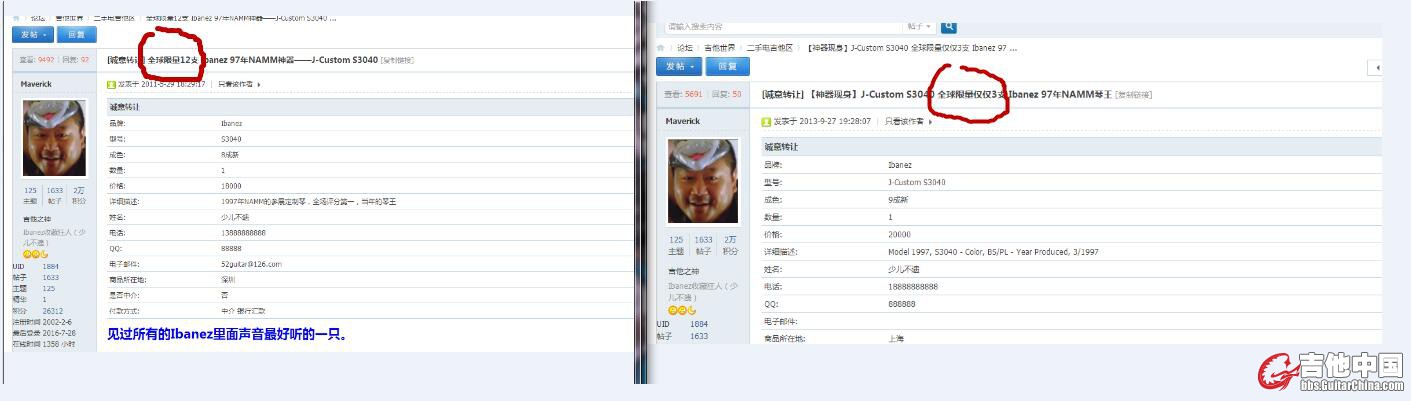Click blue text 见过所有的Ibanez里面声音最好听的一只
1411x401 pixels.
(x=227, y=334)
